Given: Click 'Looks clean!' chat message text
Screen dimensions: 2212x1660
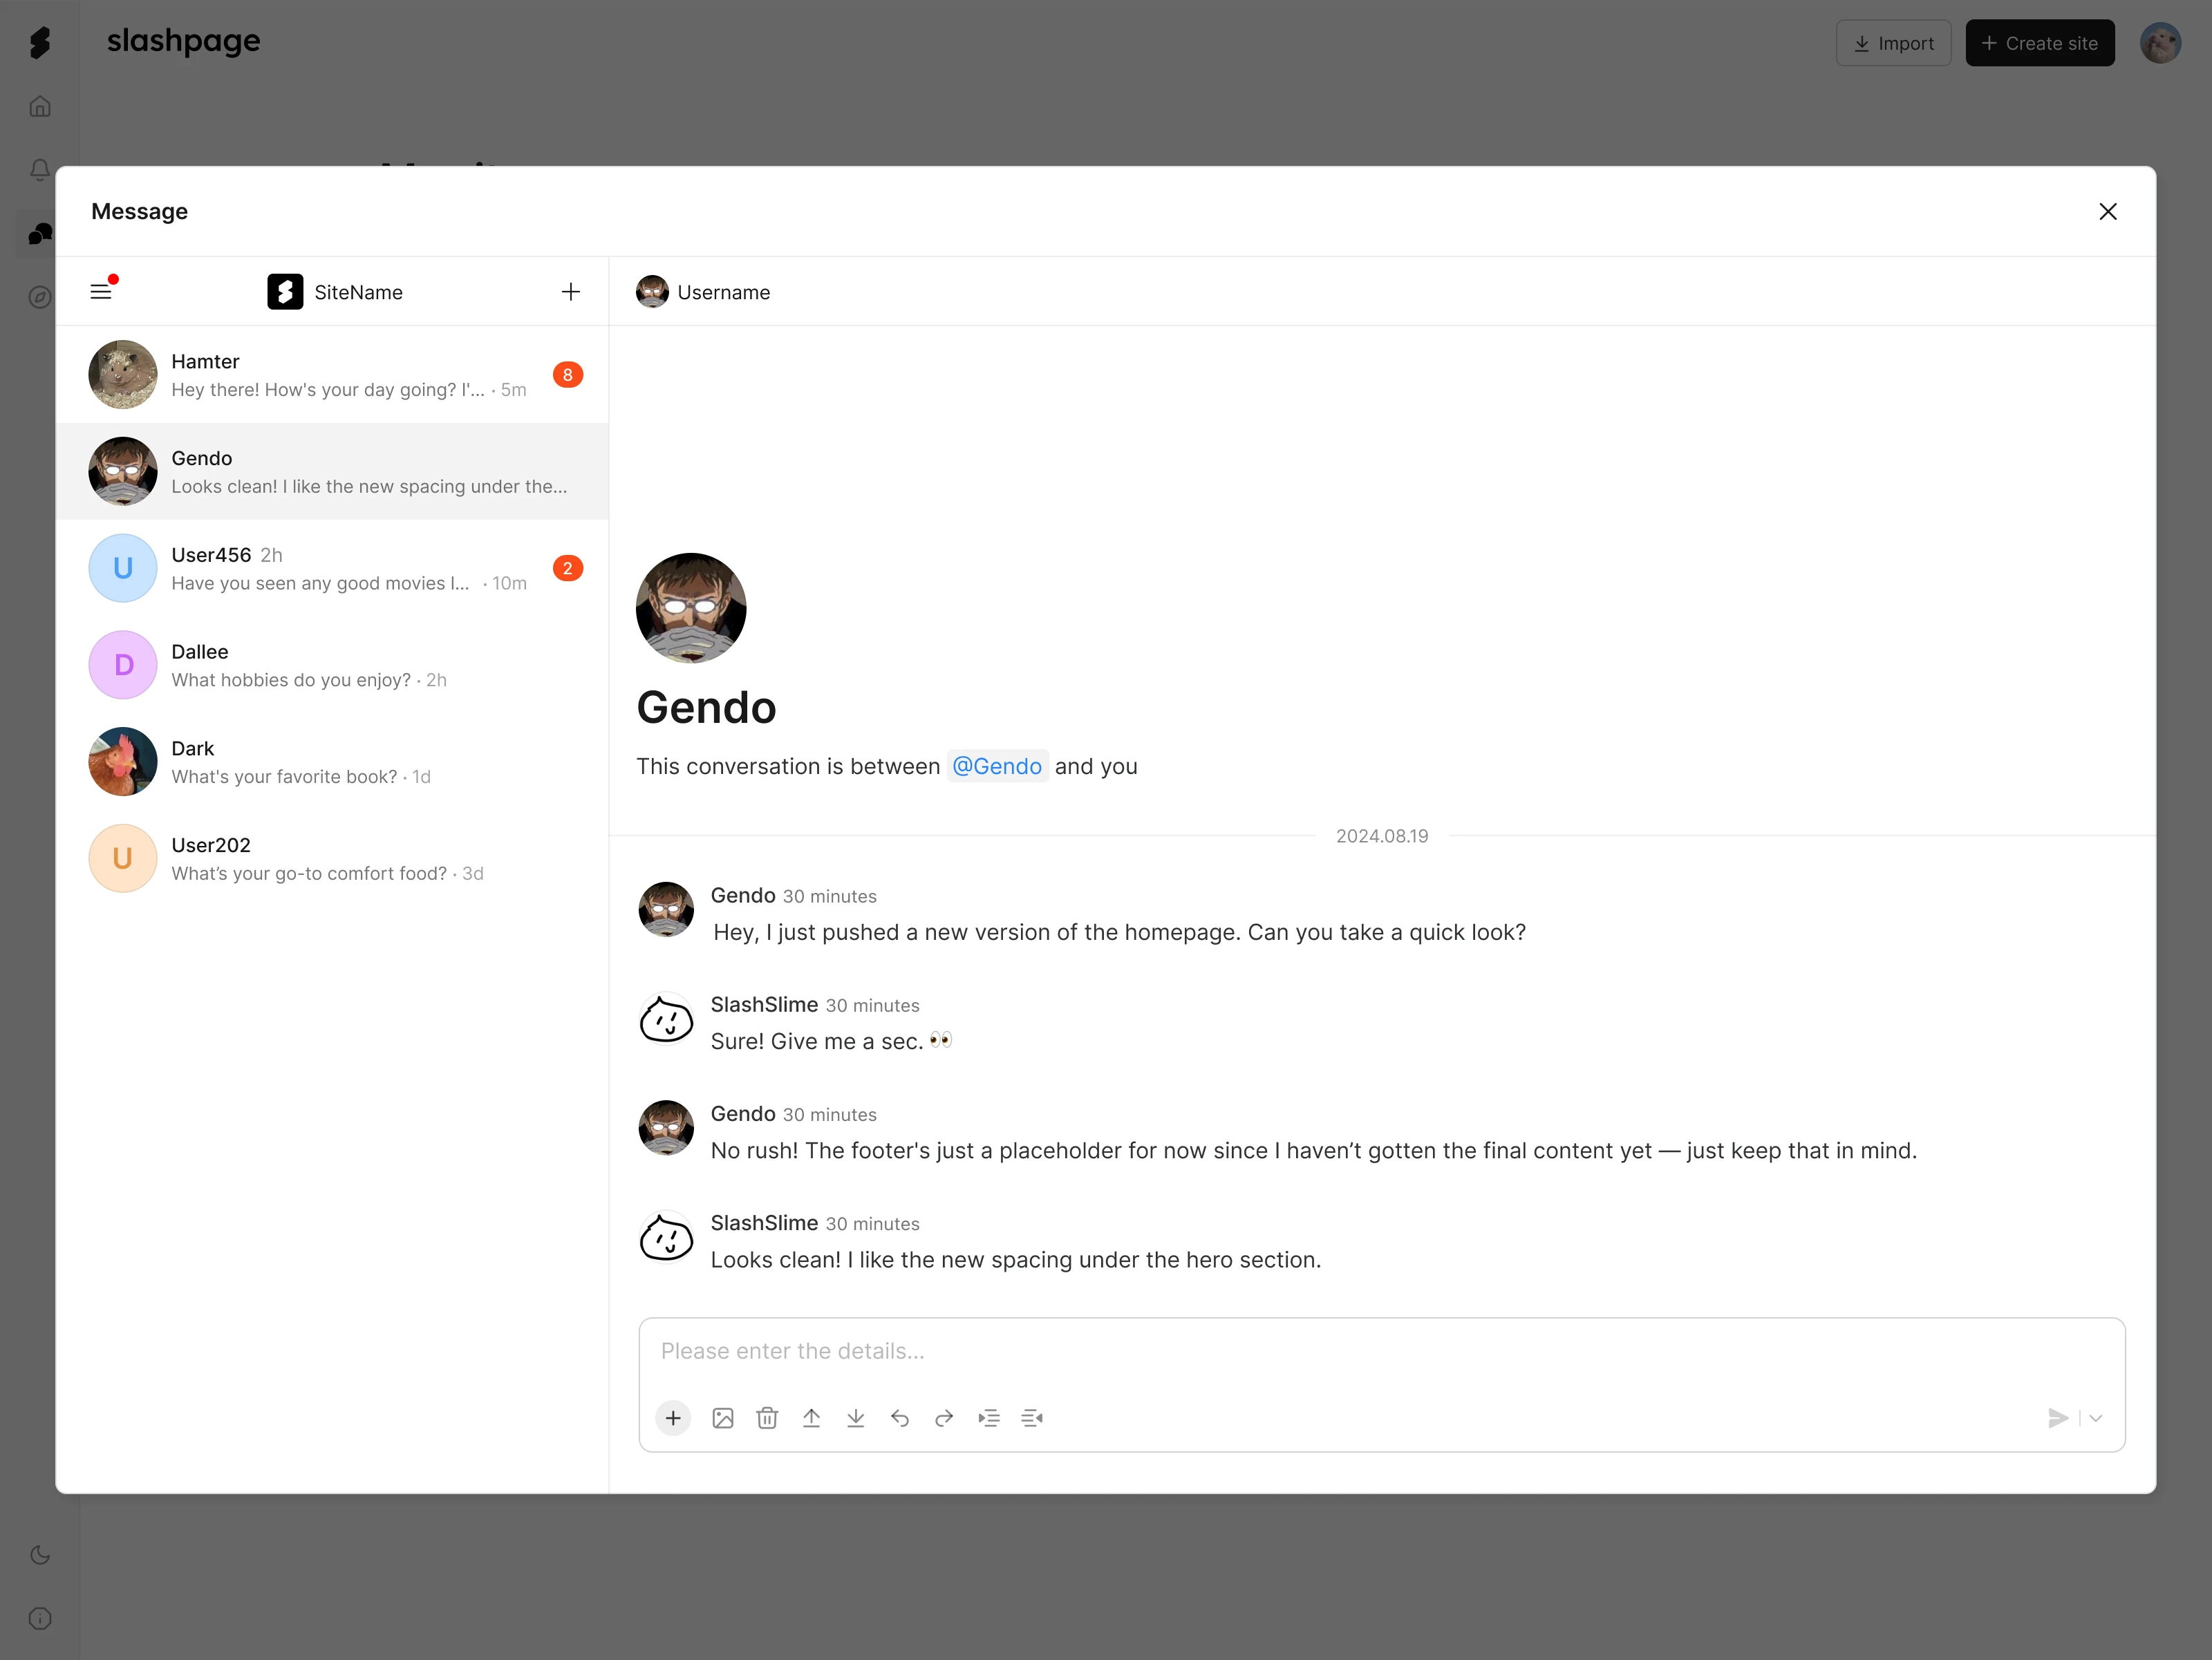Looking at the screenshot, I should [x=1016, y=1260].
